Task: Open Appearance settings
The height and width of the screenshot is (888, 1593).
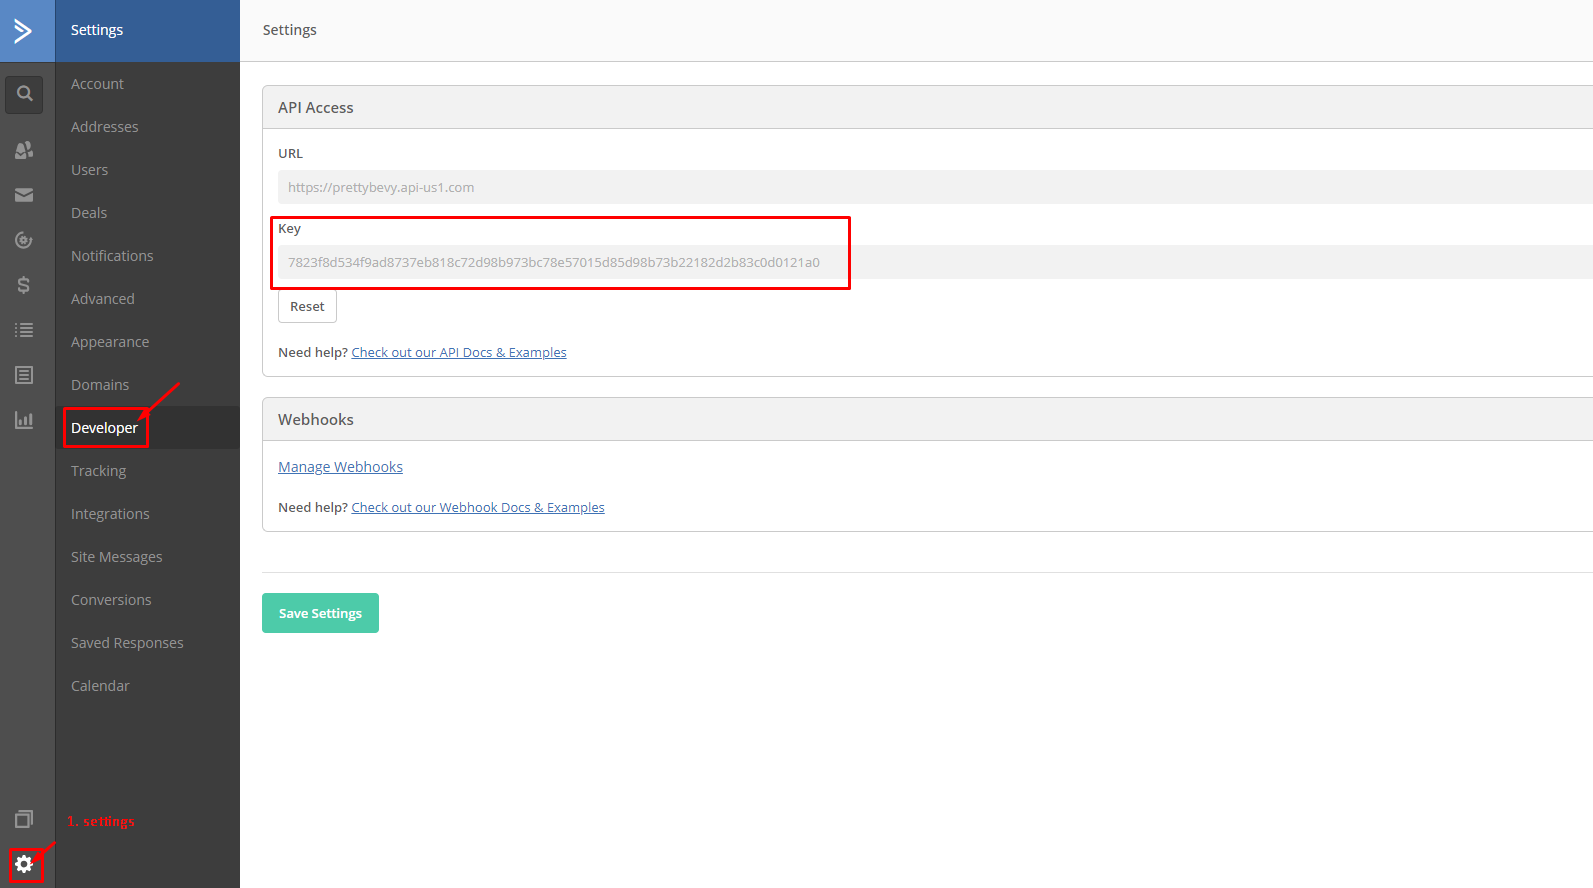Action: [110, 342]
